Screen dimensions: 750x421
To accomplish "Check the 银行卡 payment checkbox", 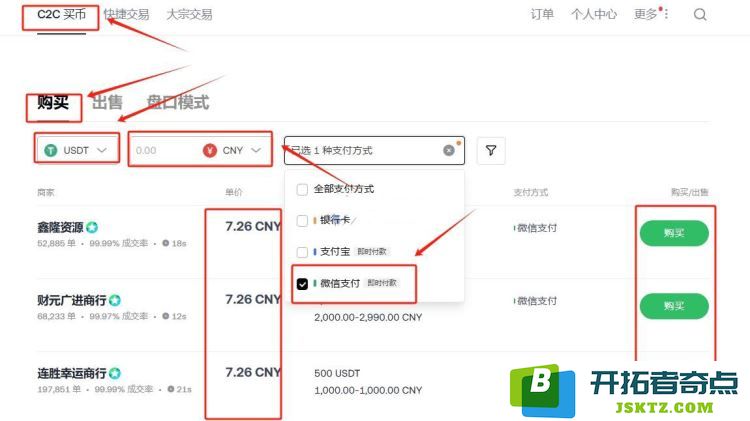I will [302, 221].
